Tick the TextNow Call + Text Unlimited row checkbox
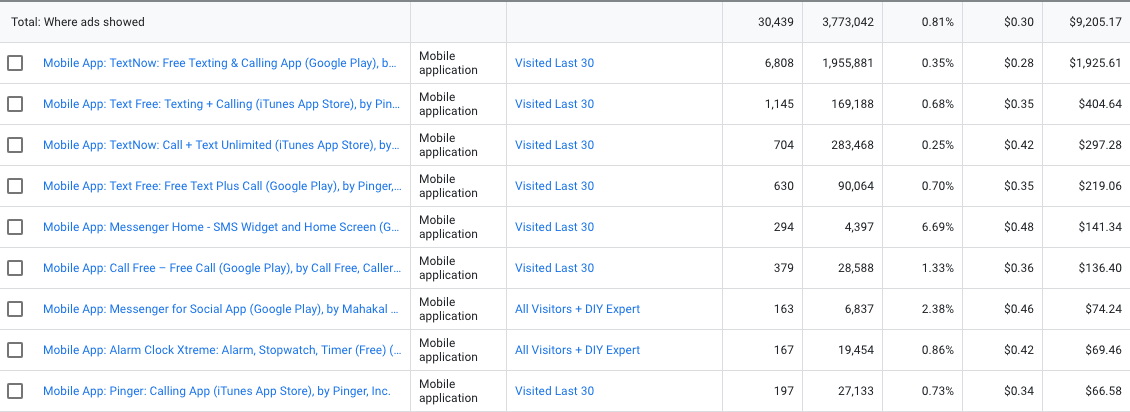 click(x=15, y=145)
